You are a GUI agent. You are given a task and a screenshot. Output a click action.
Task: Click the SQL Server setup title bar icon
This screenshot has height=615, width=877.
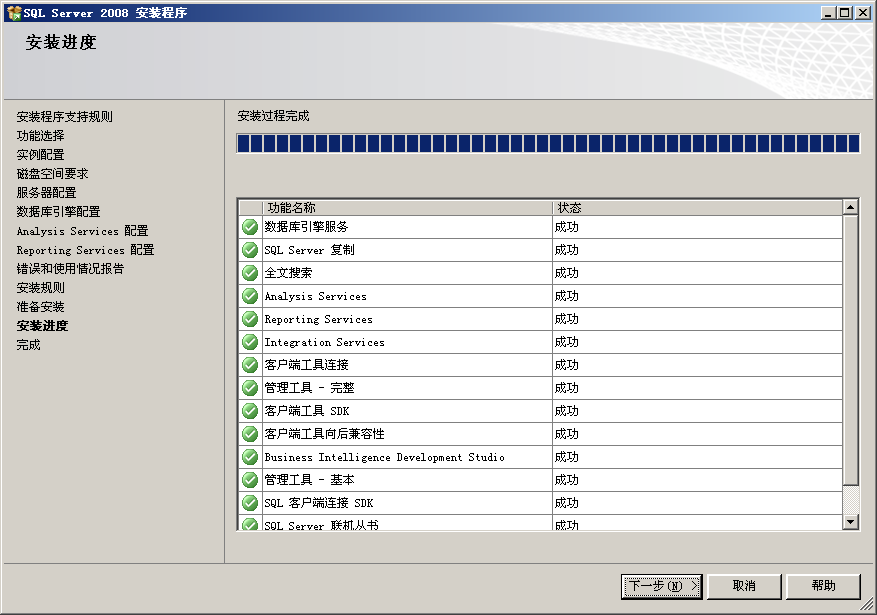pos(13,12)
